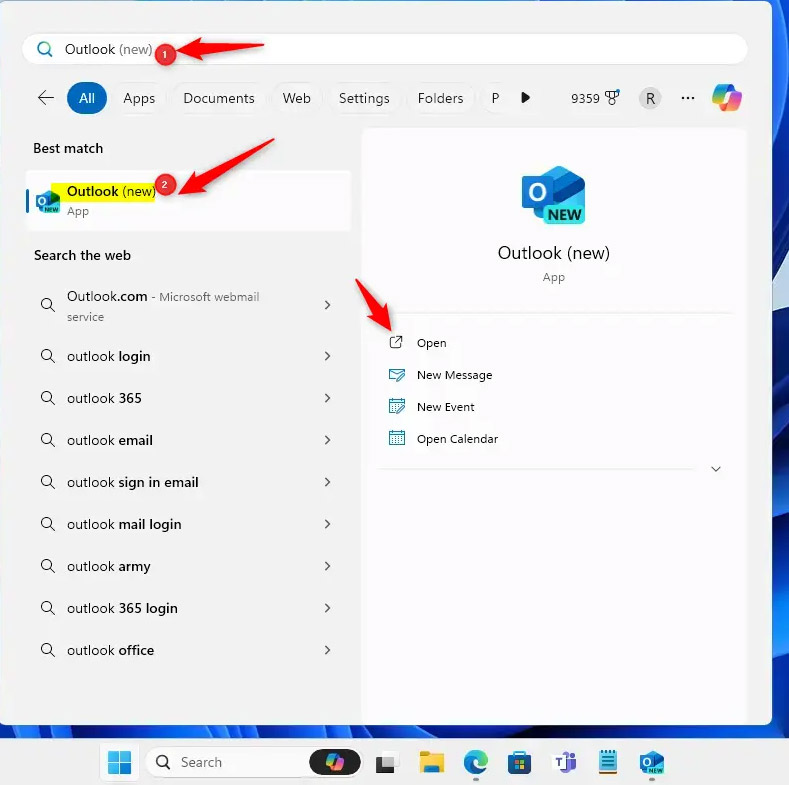Open Notepad from the taskbar
The width and height of the screenshot is (789, 785).
tap(608, 762)
